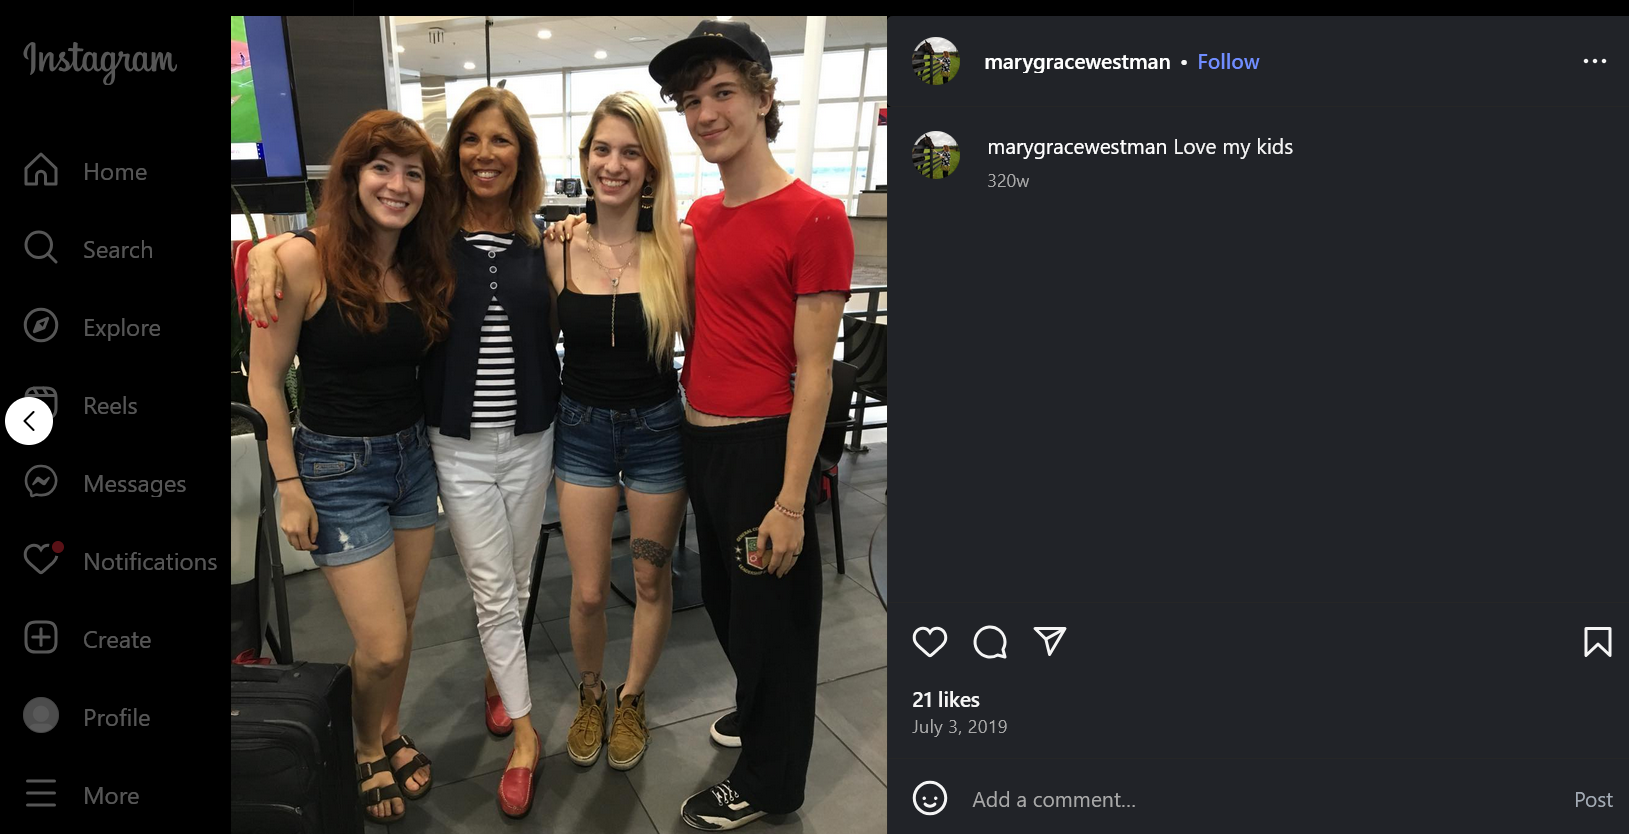Click in the Add a comment field
The width and height of the screenshot is (1629, 834).
[1262, 799]
